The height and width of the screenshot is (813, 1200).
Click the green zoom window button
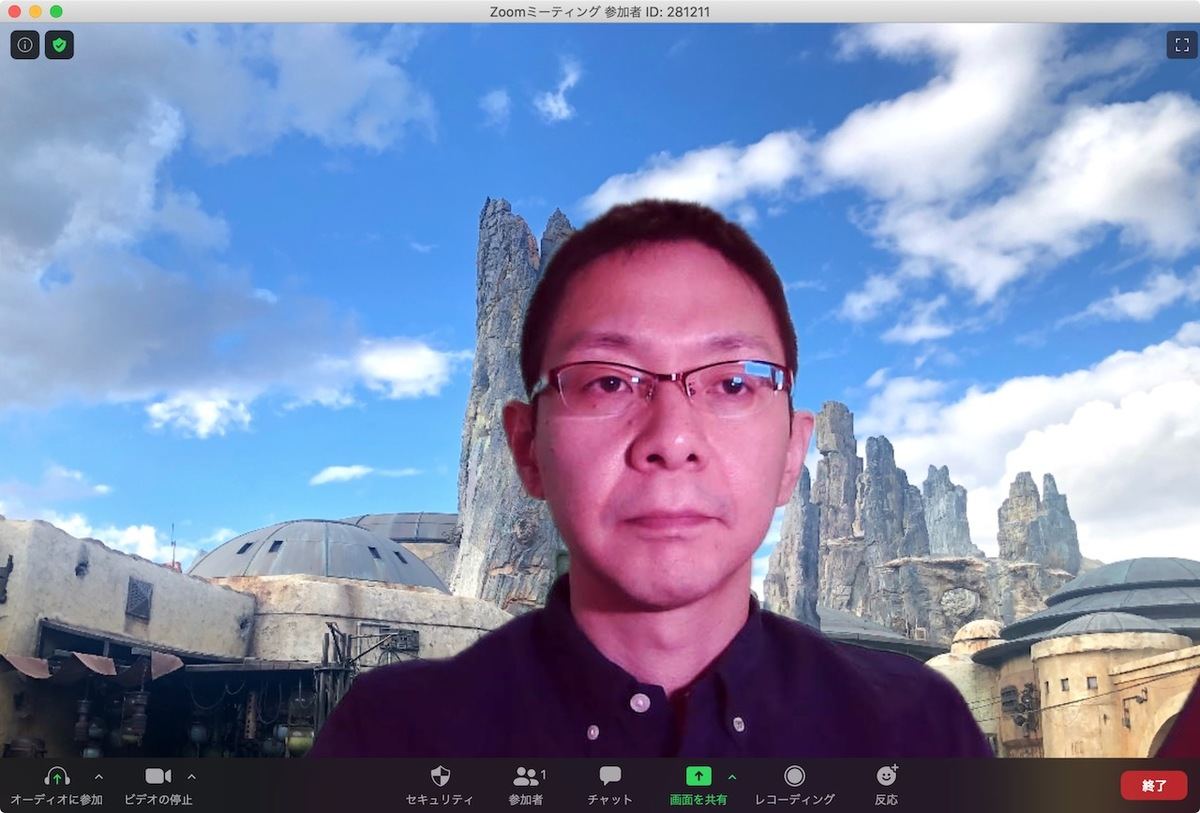pyautogui.click(x=56, y=11)
